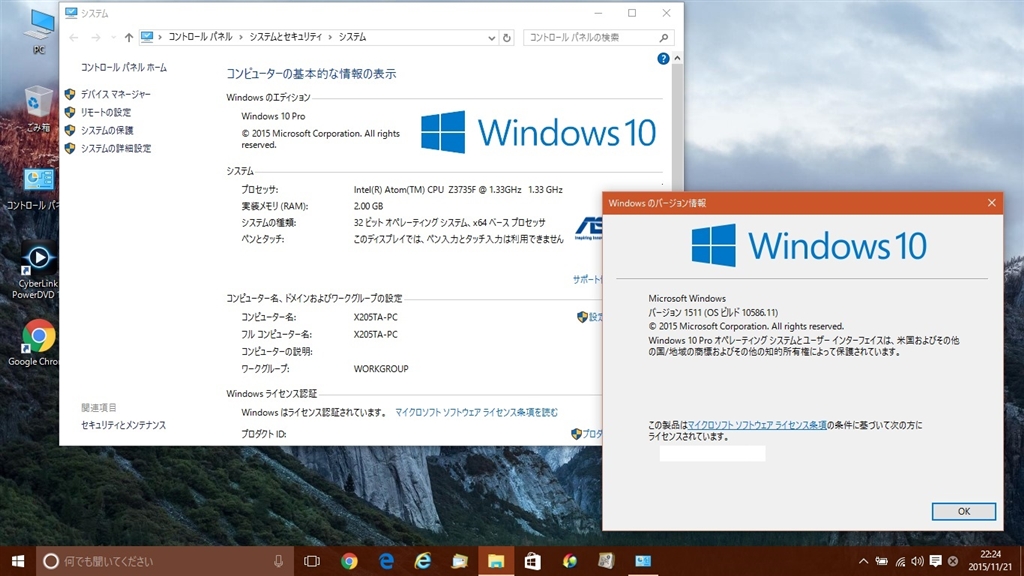Open Advanced system settings link
The image size is (1024, 576).
point(116,148)
